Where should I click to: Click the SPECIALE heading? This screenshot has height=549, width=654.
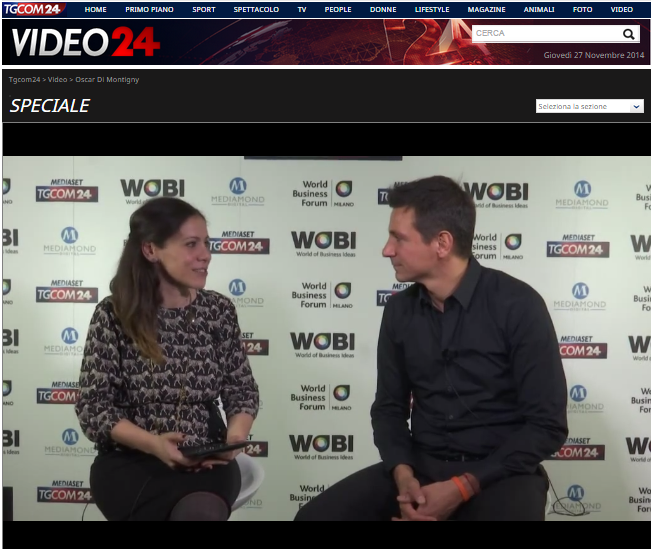(50, 106)
